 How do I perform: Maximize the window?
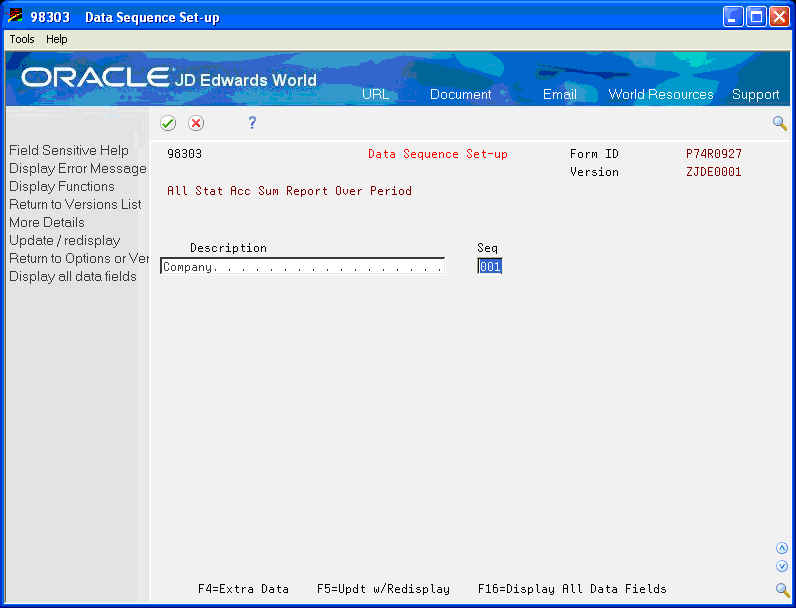point(756,17)
